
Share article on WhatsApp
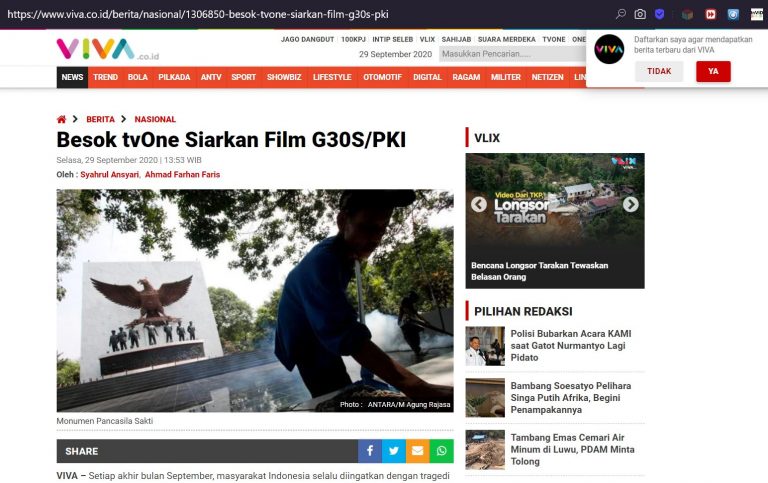(441, 451)
